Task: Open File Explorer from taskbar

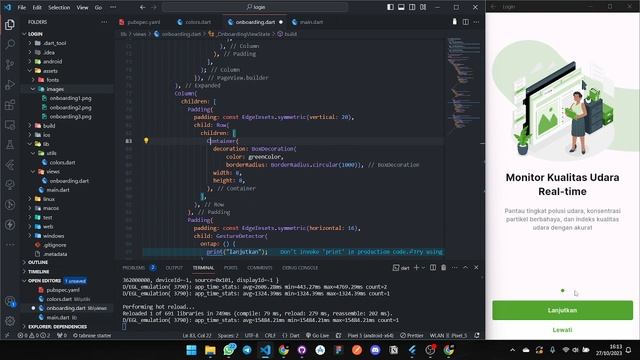Action: pos(210,350)
